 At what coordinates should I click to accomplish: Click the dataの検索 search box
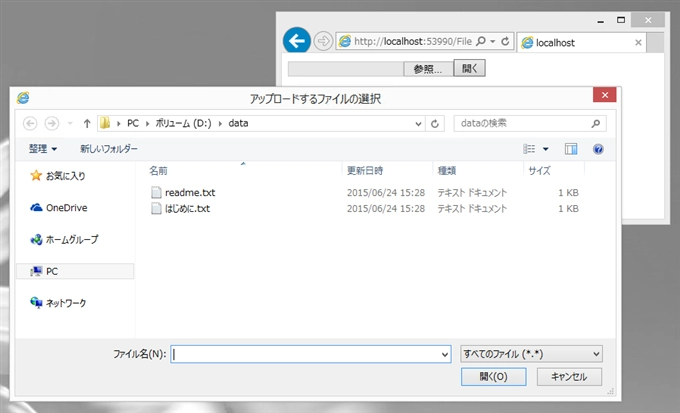[530, 124]
